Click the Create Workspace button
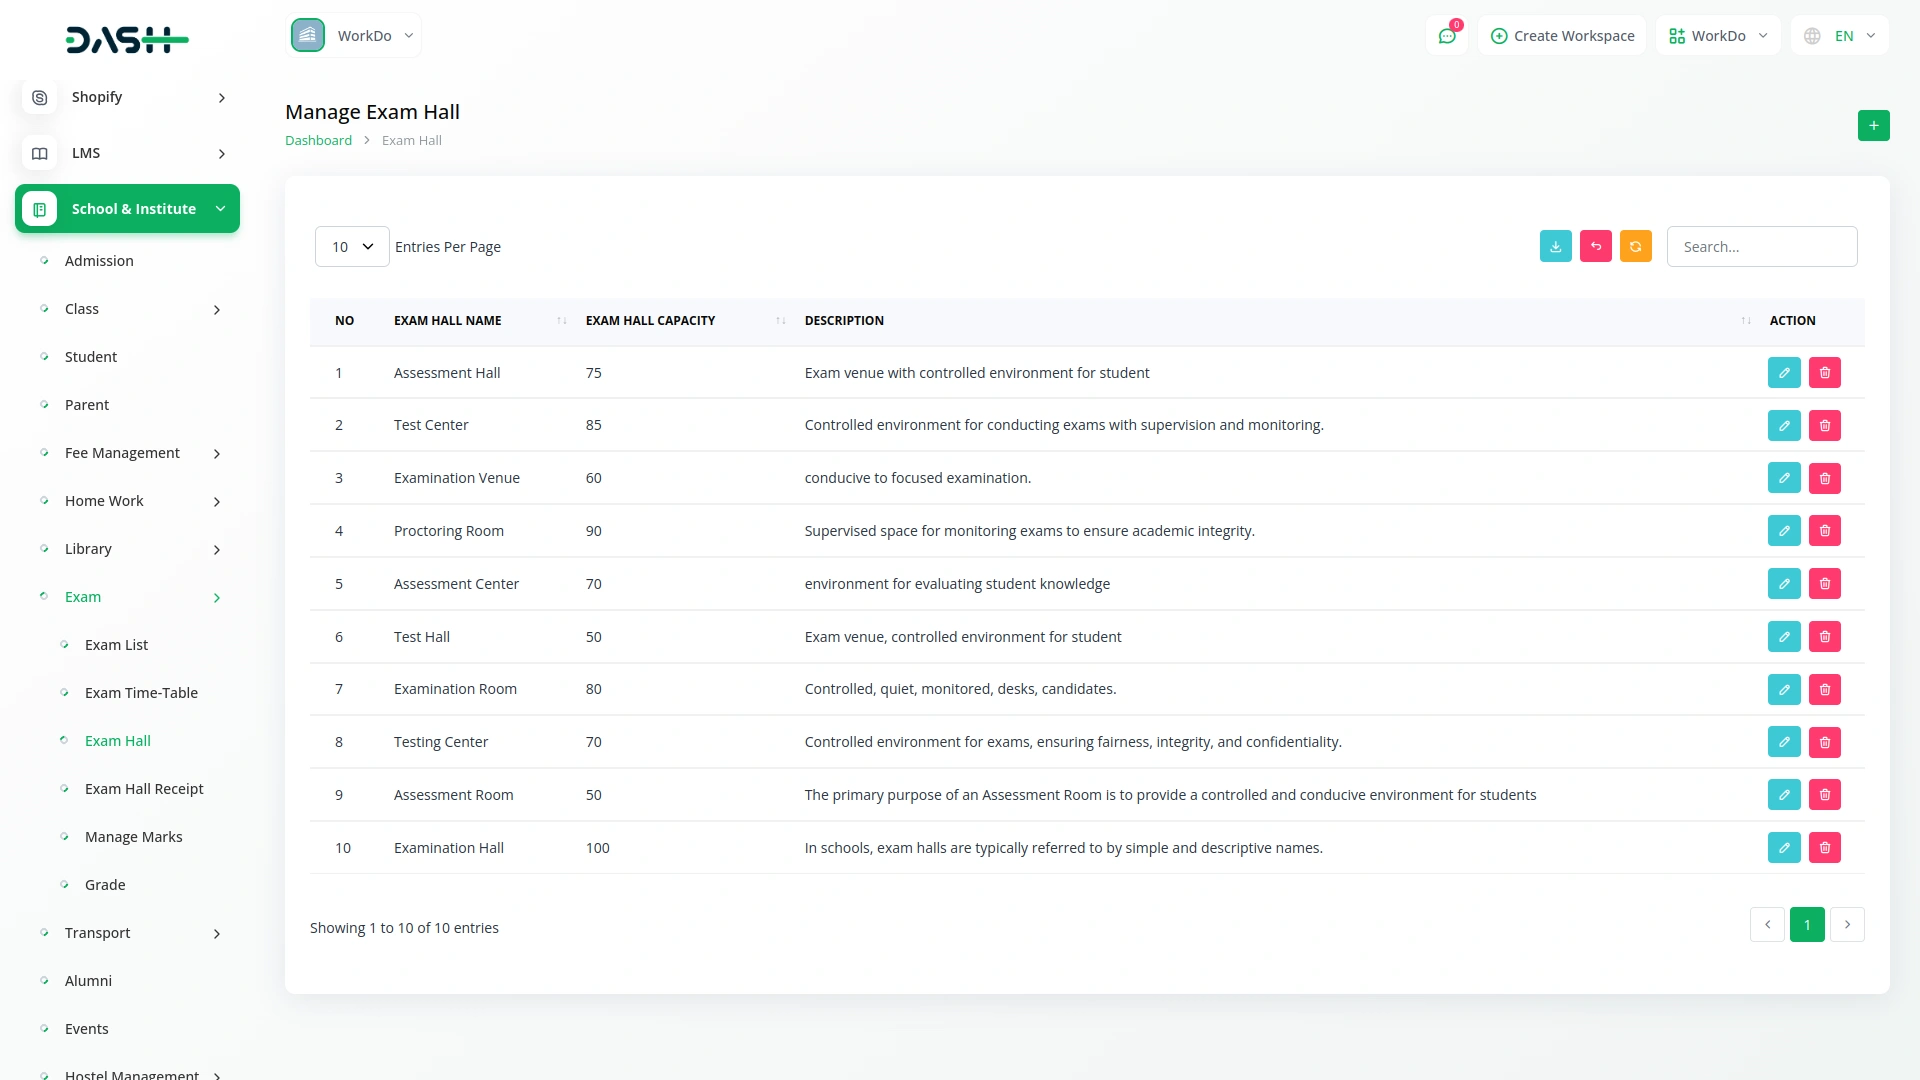Image resolution: width=1920 pixels, height=1080 pixels. pyautogui.click(x=1562, y=36)
